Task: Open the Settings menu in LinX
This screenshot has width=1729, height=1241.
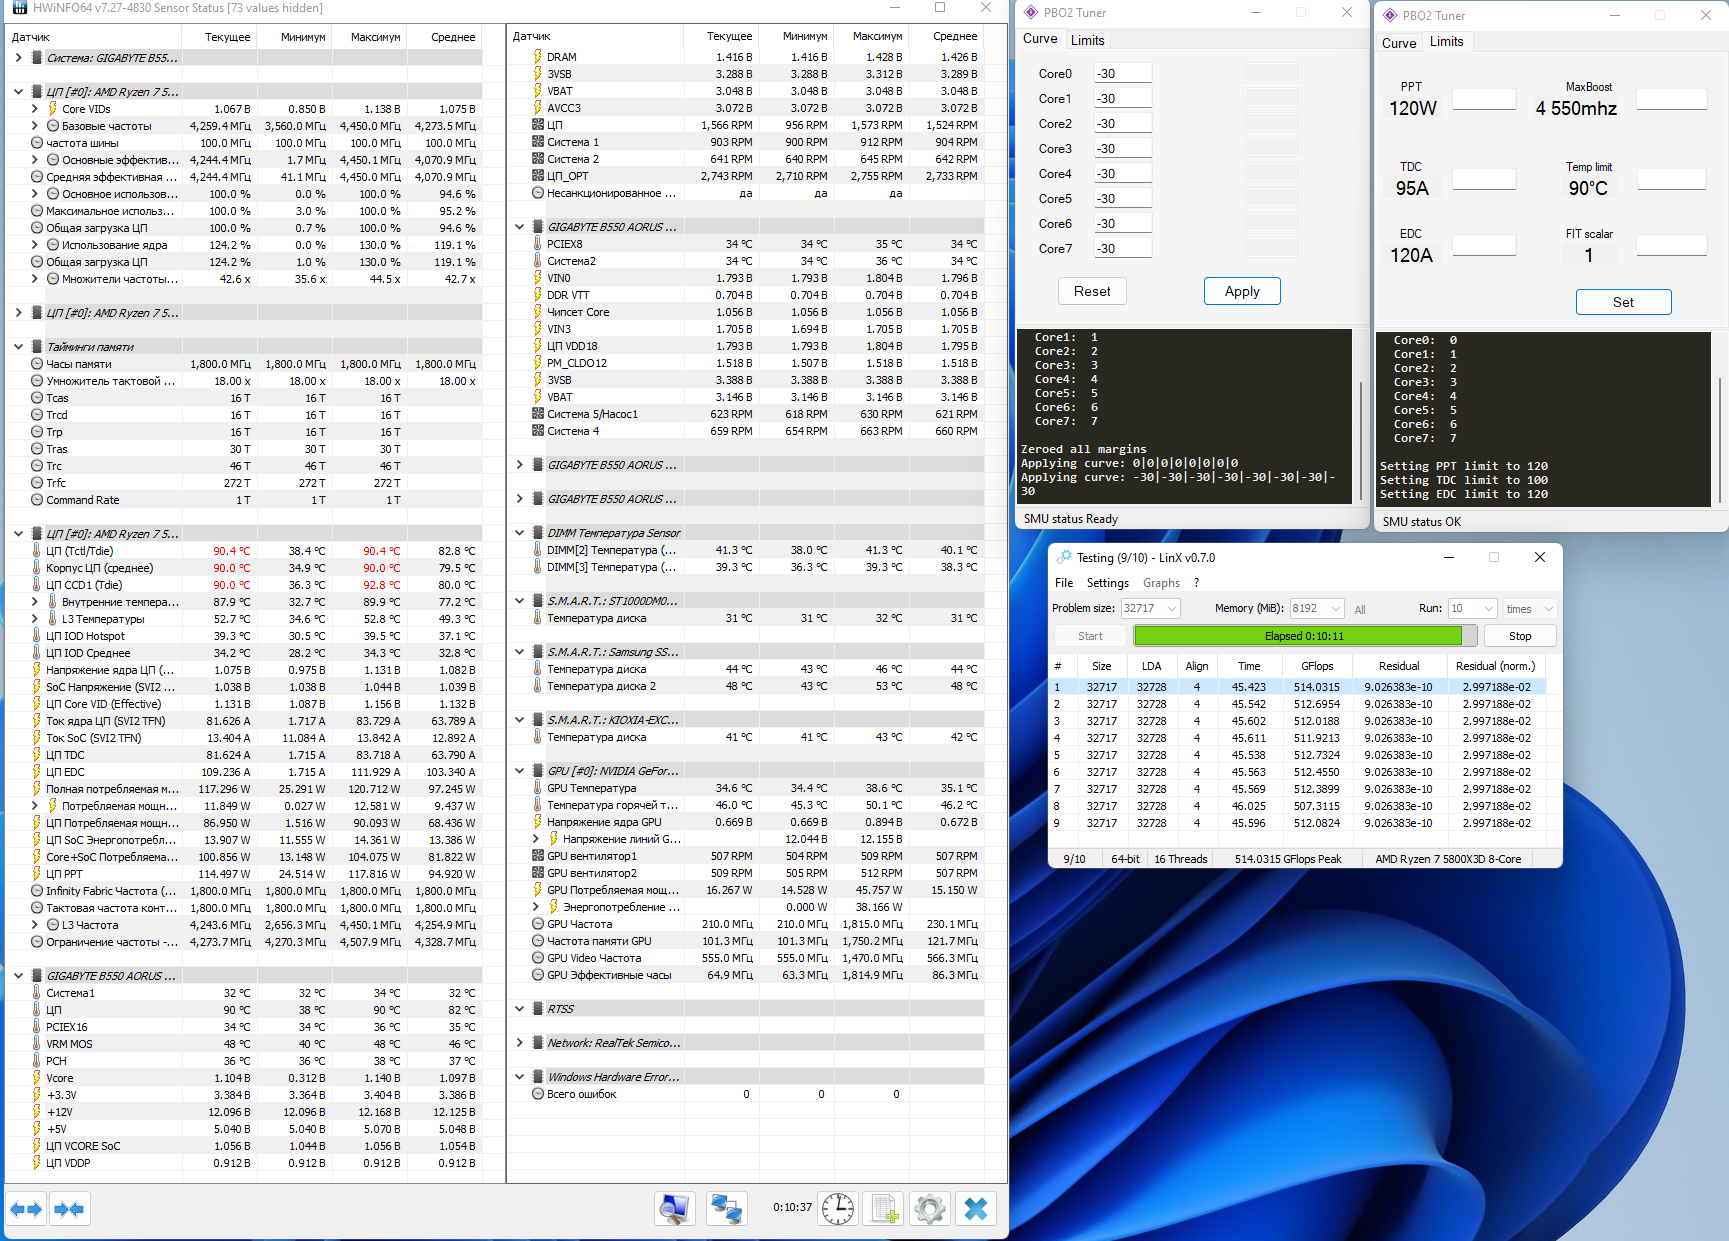Action: point(1107,583)
